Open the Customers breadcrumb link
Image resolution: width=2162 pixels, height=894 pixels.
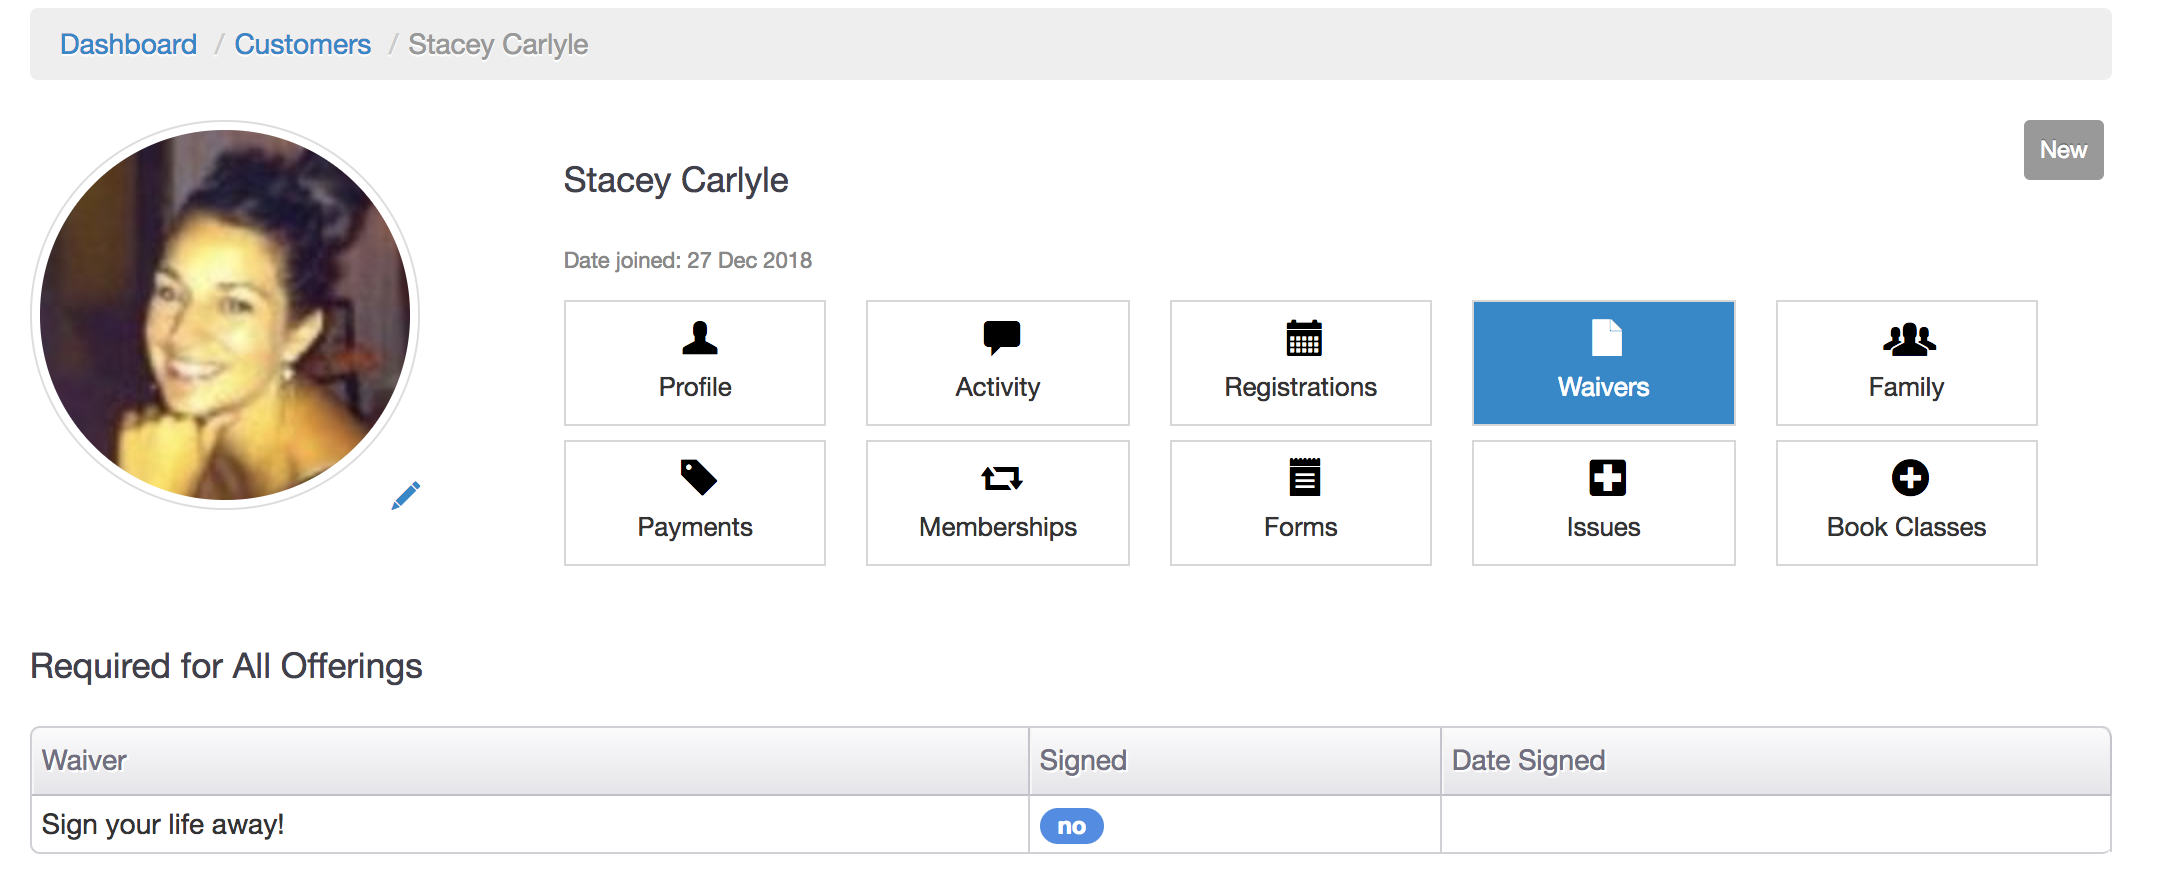click(302, 45)
